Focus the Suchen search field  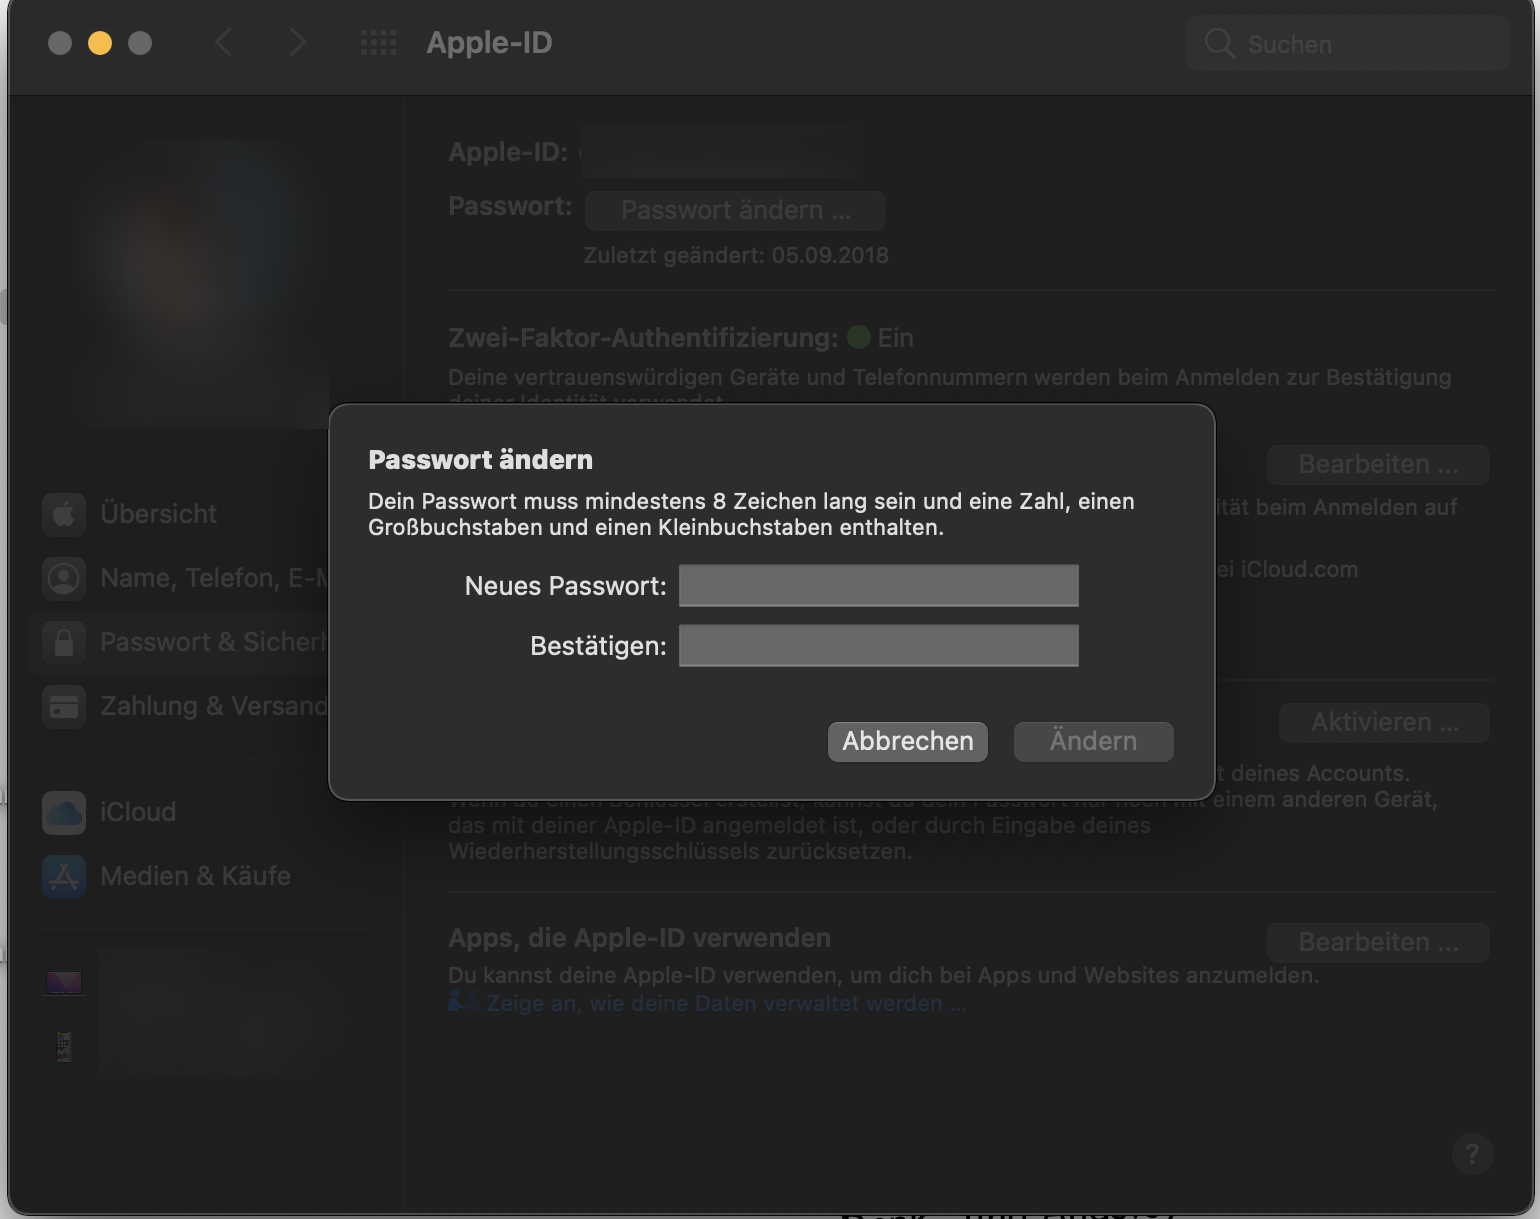[1347, 43]
